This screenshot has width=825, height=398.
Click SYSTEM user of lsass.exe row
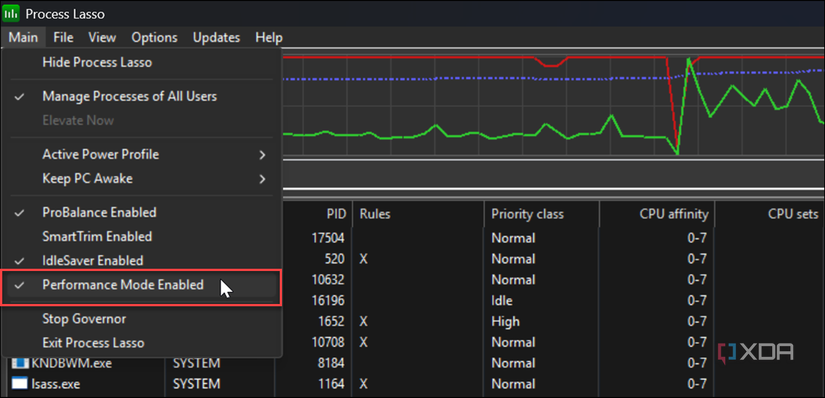pyautogui.click(x=196, y=384)
